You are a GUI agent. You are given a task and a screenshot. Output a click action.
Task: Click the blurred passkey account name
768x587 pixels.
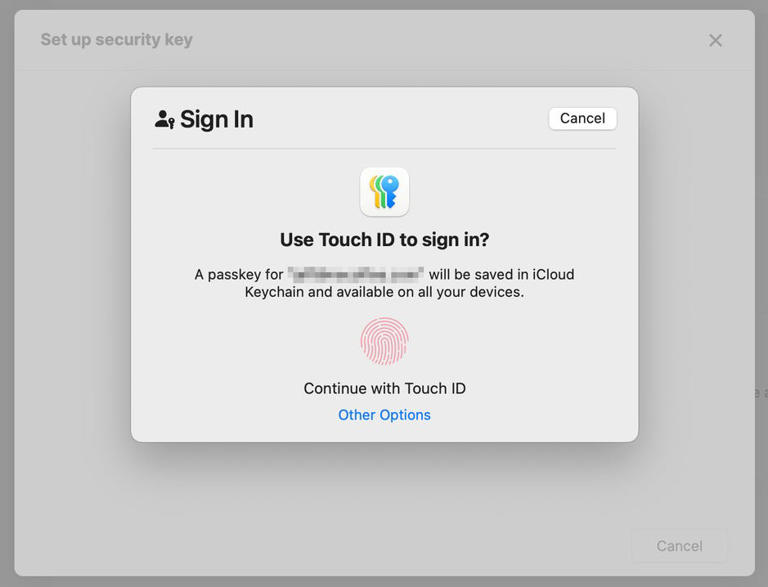[356, 273]
